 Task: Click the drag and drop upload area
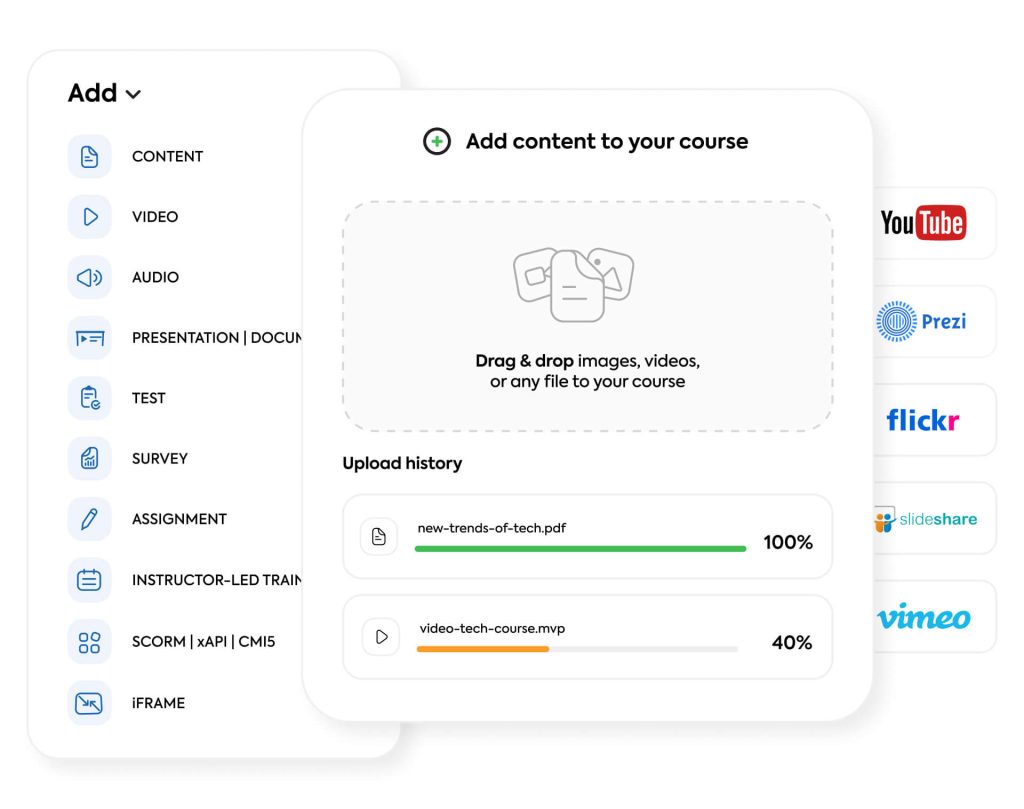click(x=587, y=316)
